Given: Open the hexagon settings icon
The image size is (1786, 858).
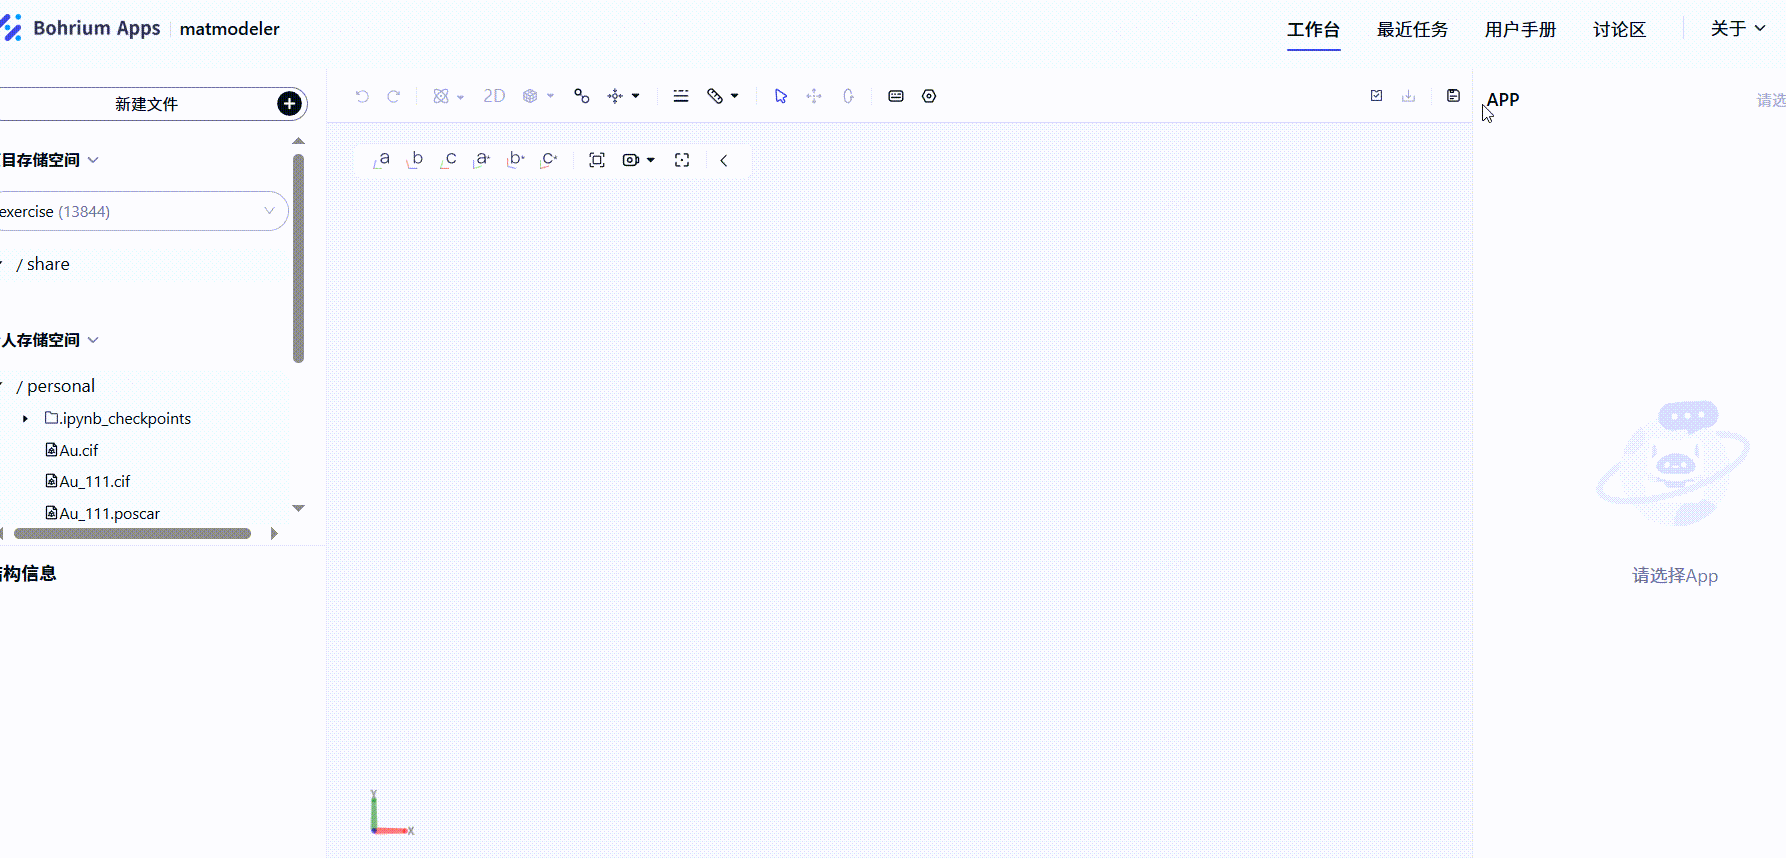Looking at the screenshot, I should (929, 96).
